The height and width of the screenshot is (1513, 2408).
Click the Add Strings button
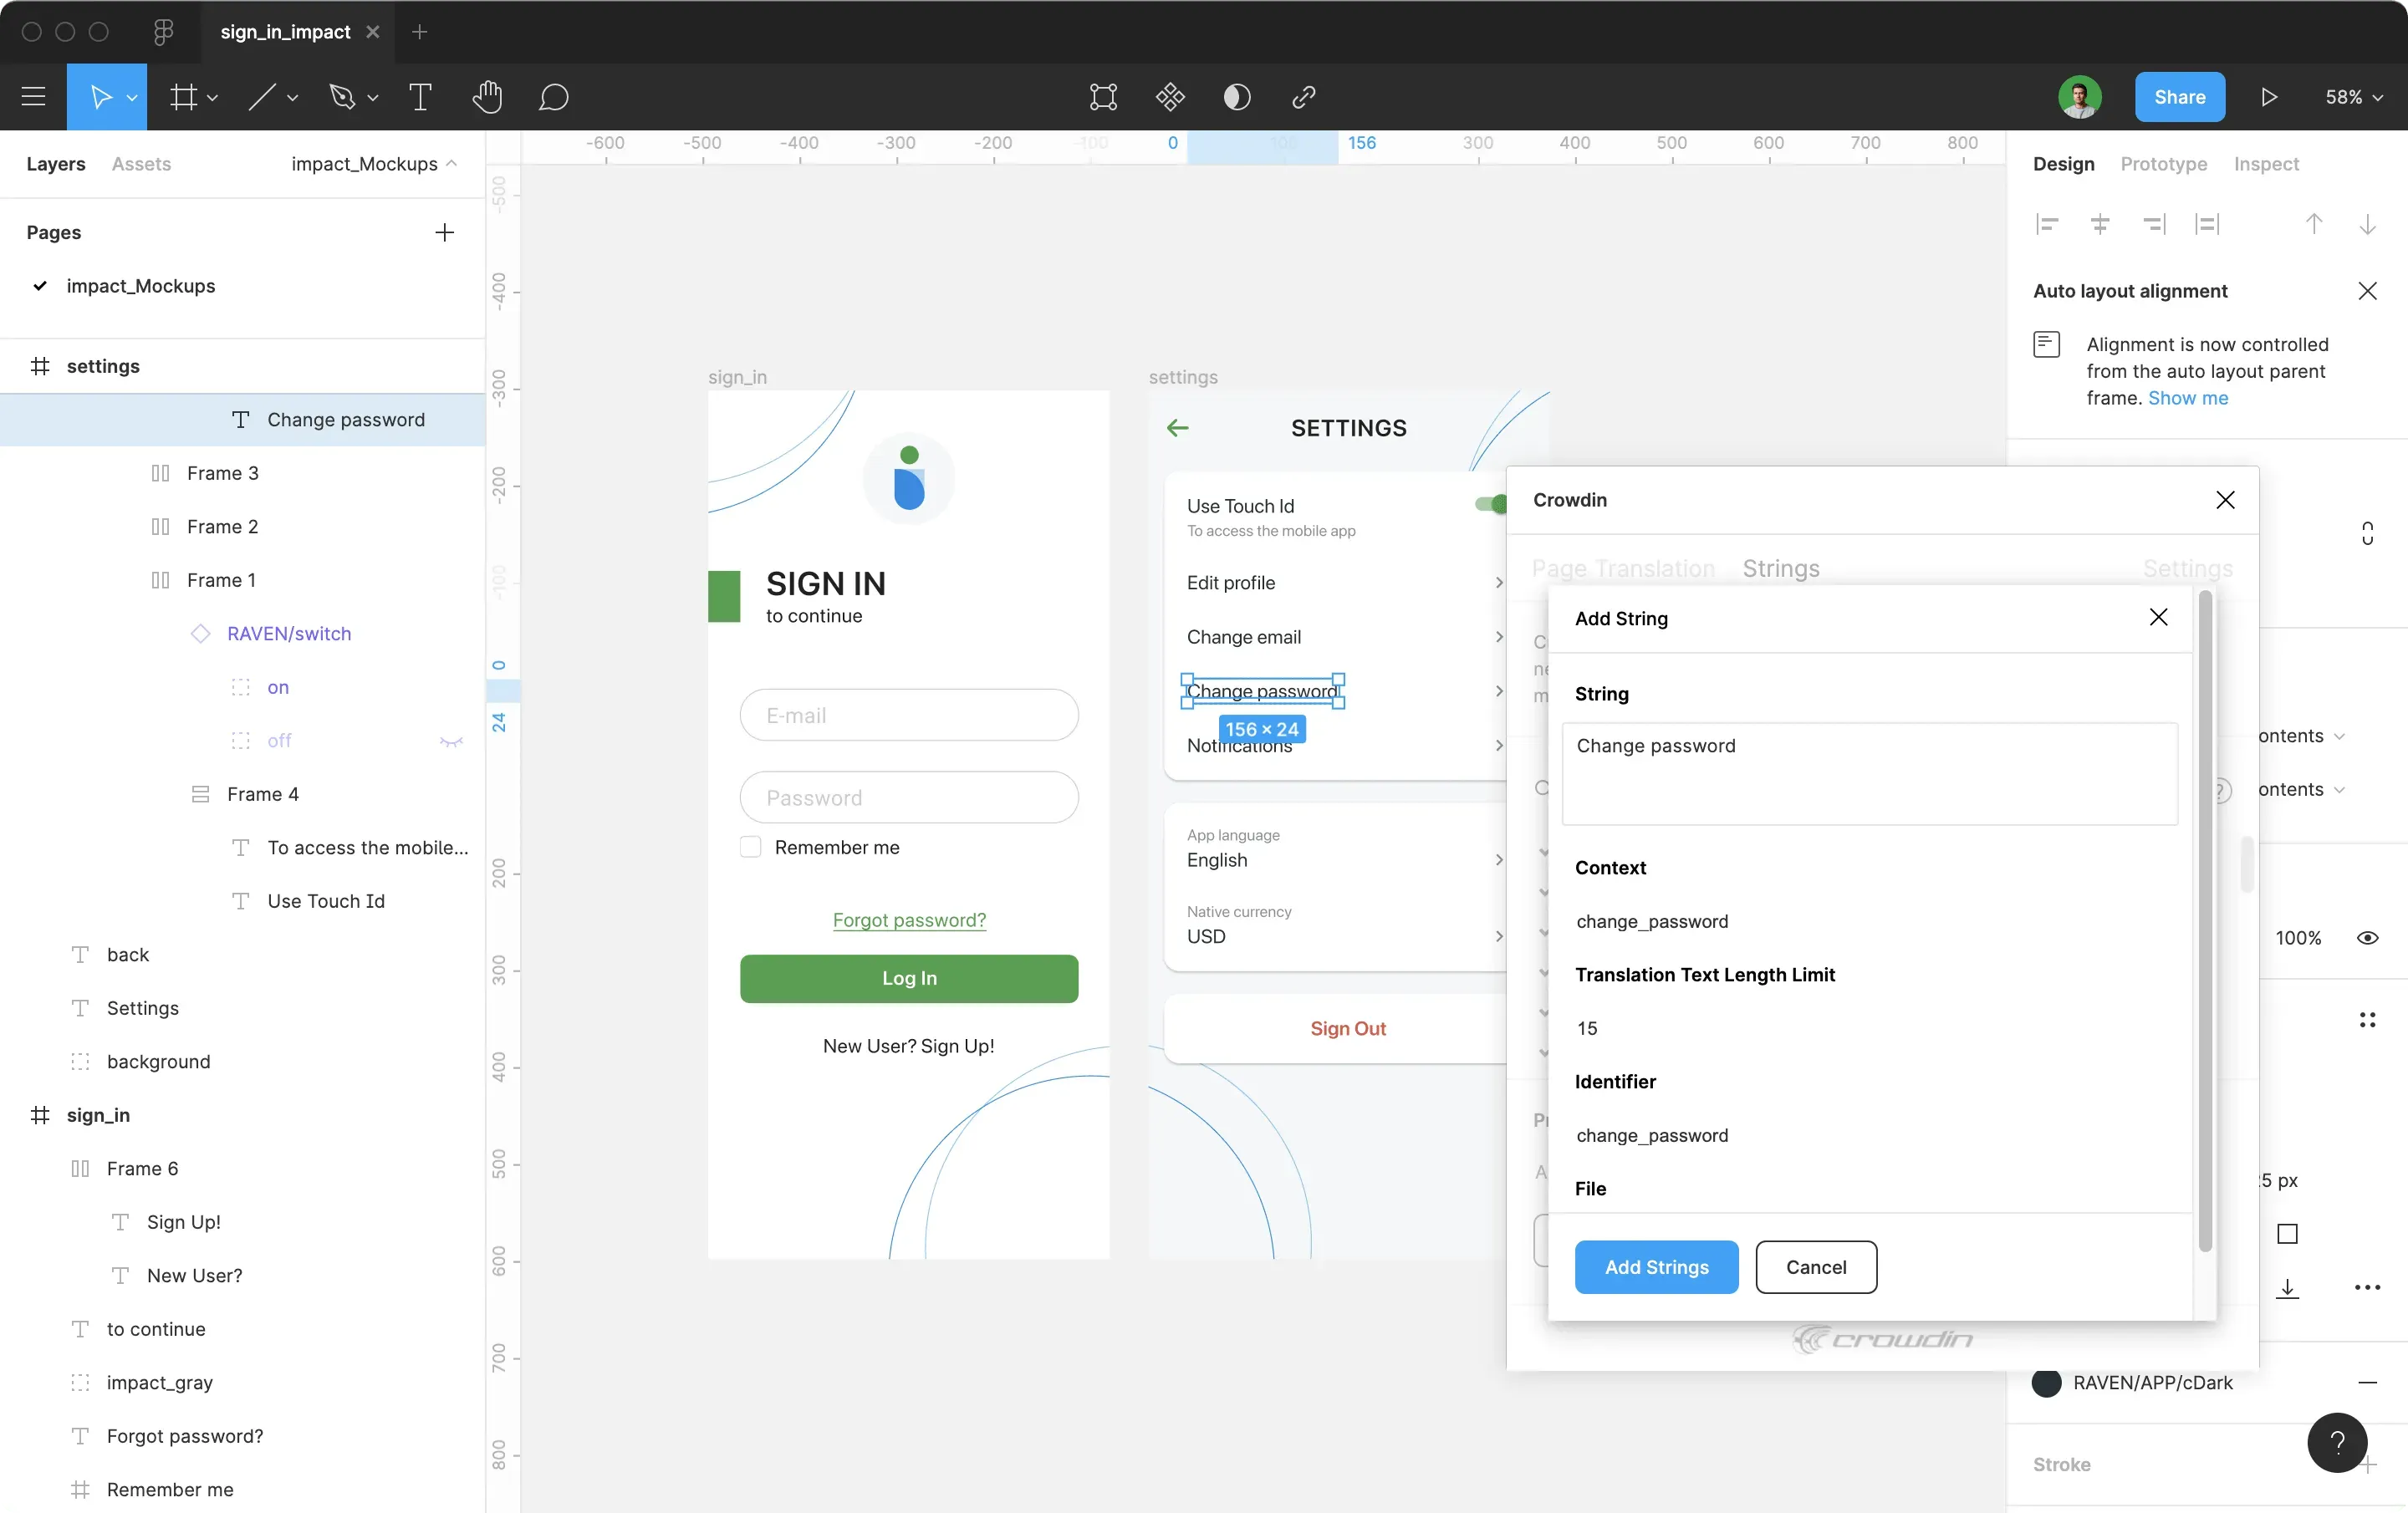[x=1656, y=1267]
